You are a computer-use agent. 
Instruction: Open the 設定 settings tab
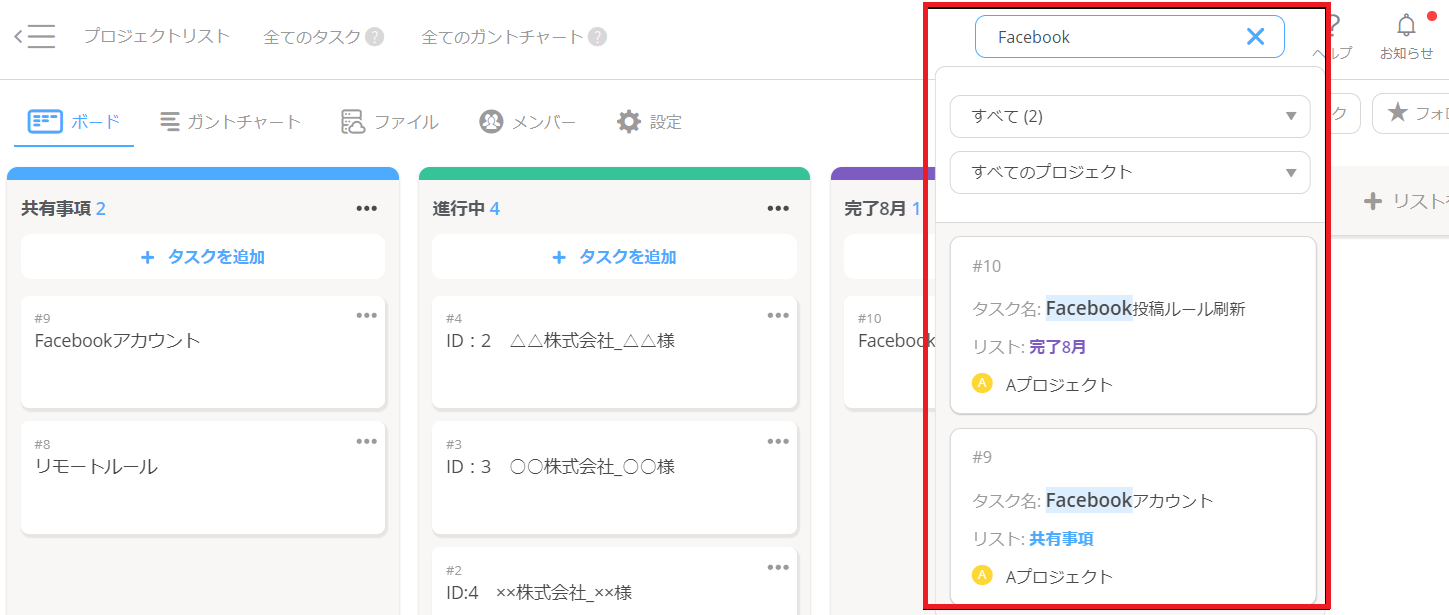649,122
